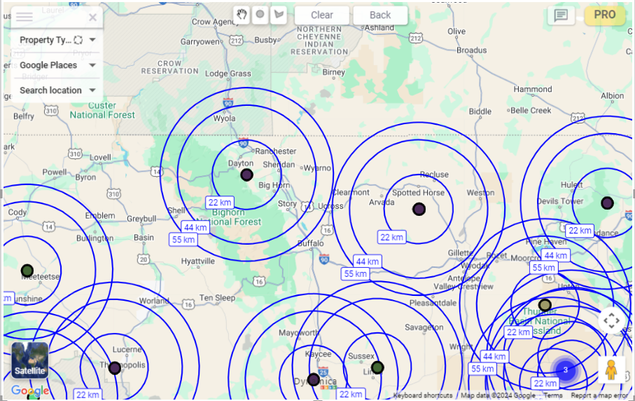This screenshot has height=401, width=635.
Task: Click the Worland town label
Action: (154, 301)
